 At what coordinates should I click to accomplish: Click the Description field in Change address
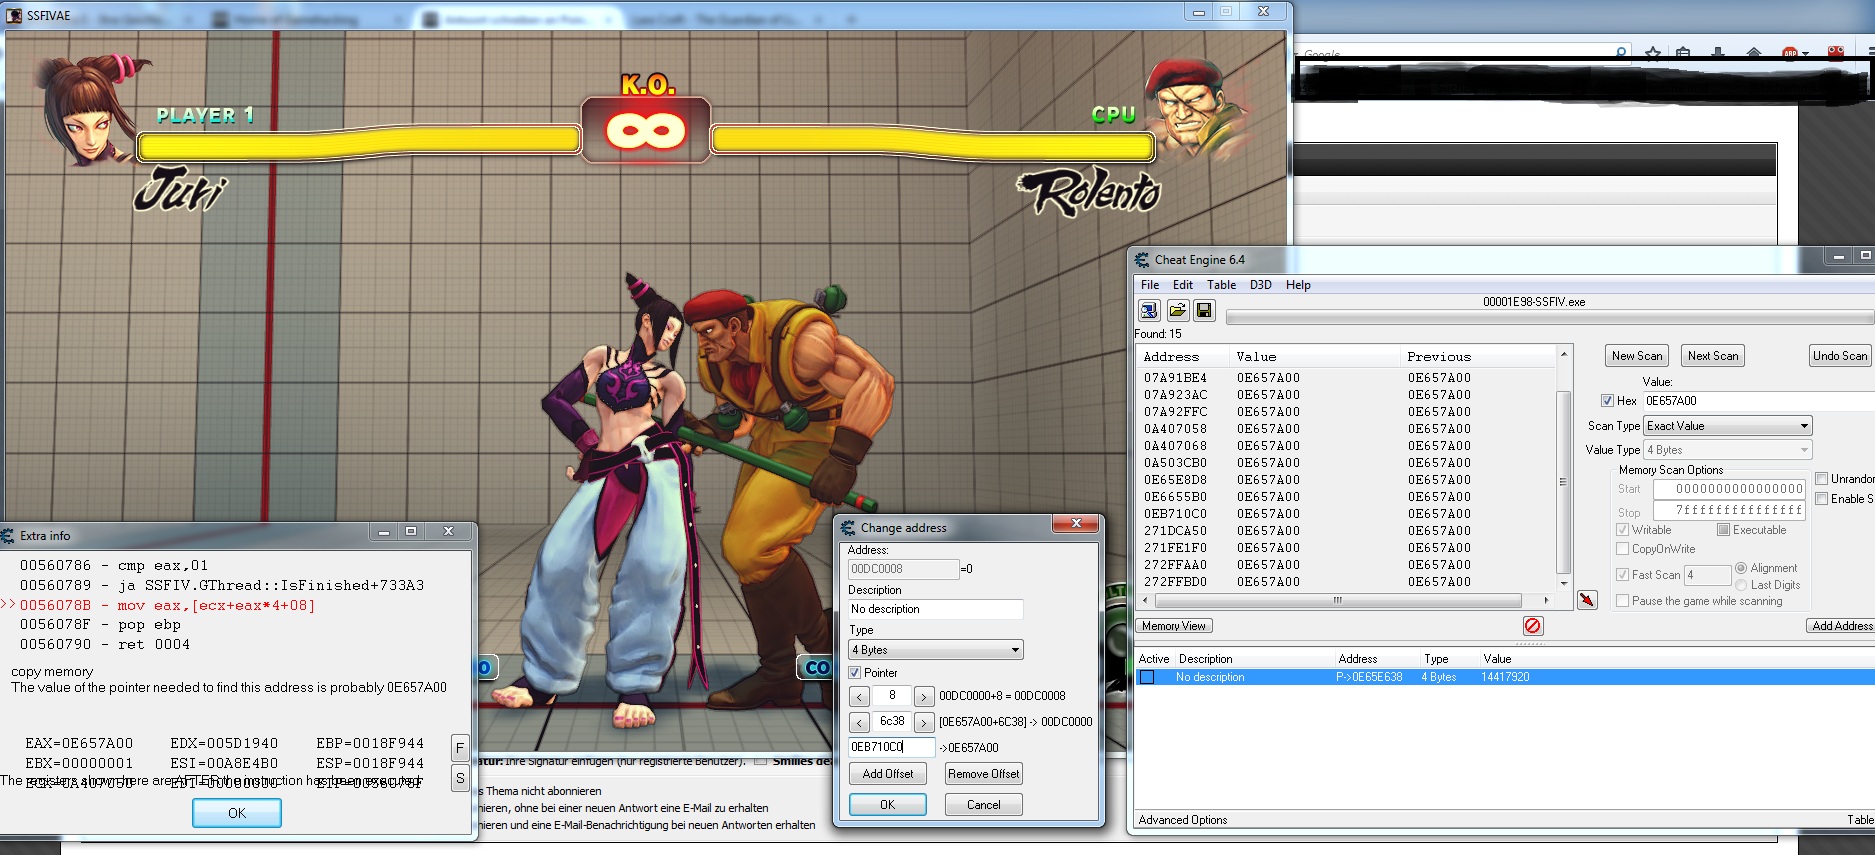pyautogui.click(x=935, y=609)
